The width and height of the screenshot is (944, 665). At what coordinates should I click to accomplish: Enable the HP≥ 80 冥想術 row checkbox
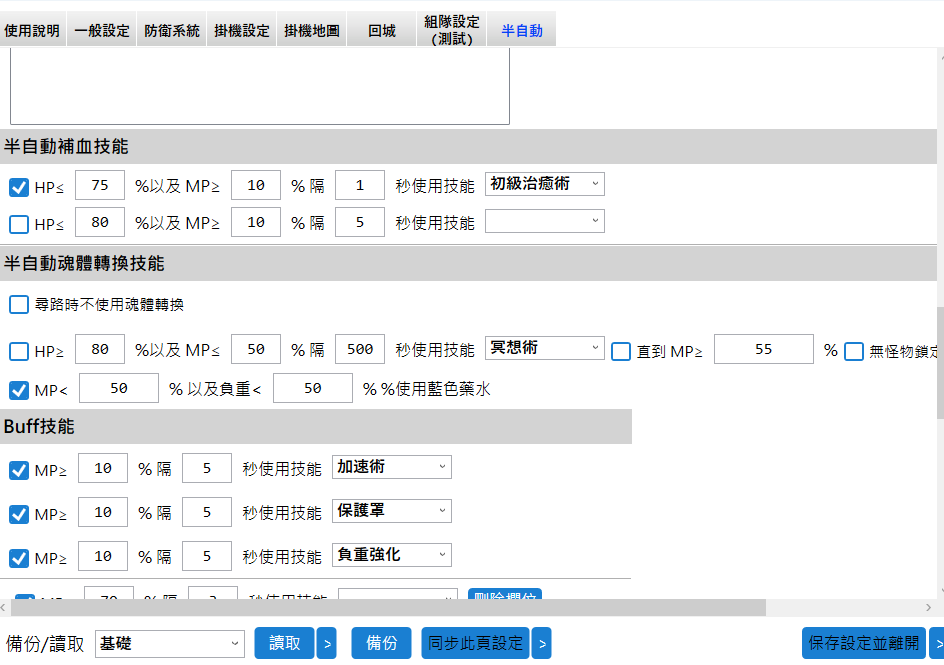point(19,351)
